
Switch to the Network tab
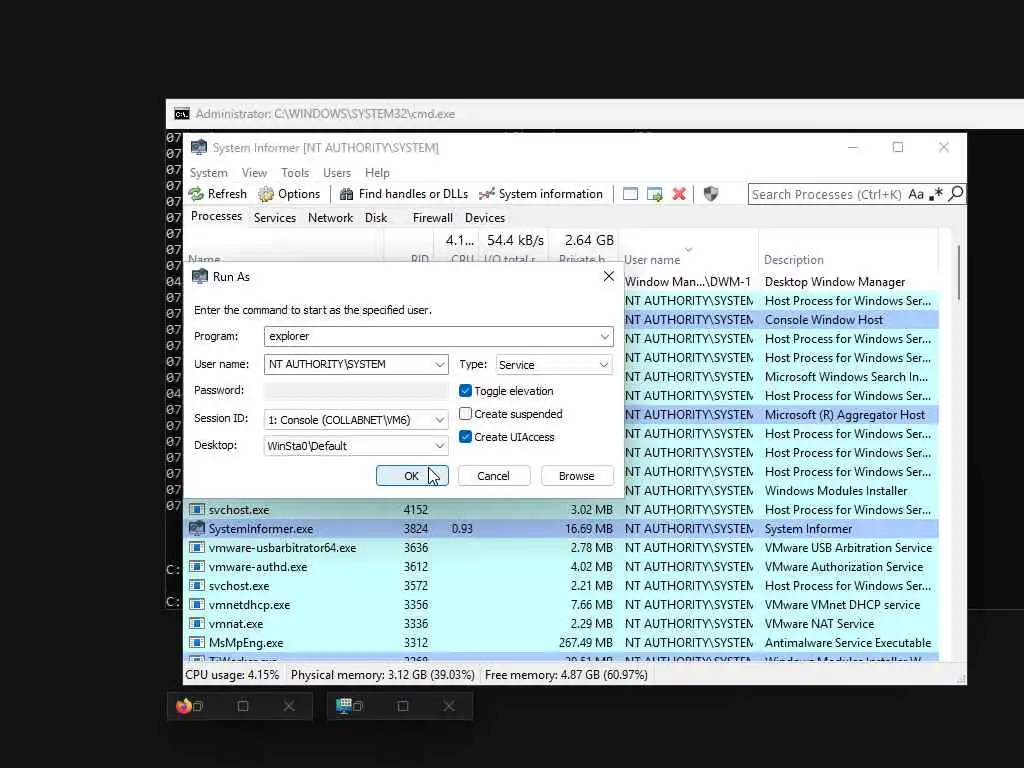(x=330, y=217)
